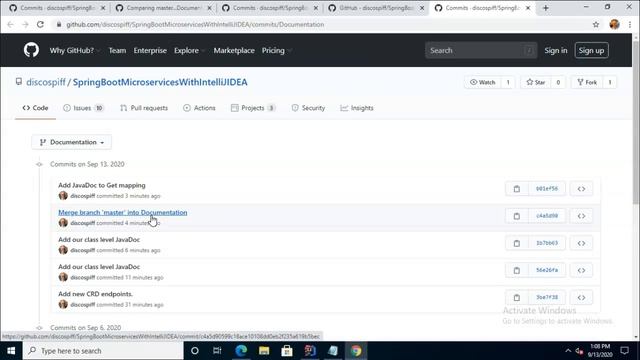
Task: Copy SHA of the Merge branch 'master' commit
Action: click(517, 216)
